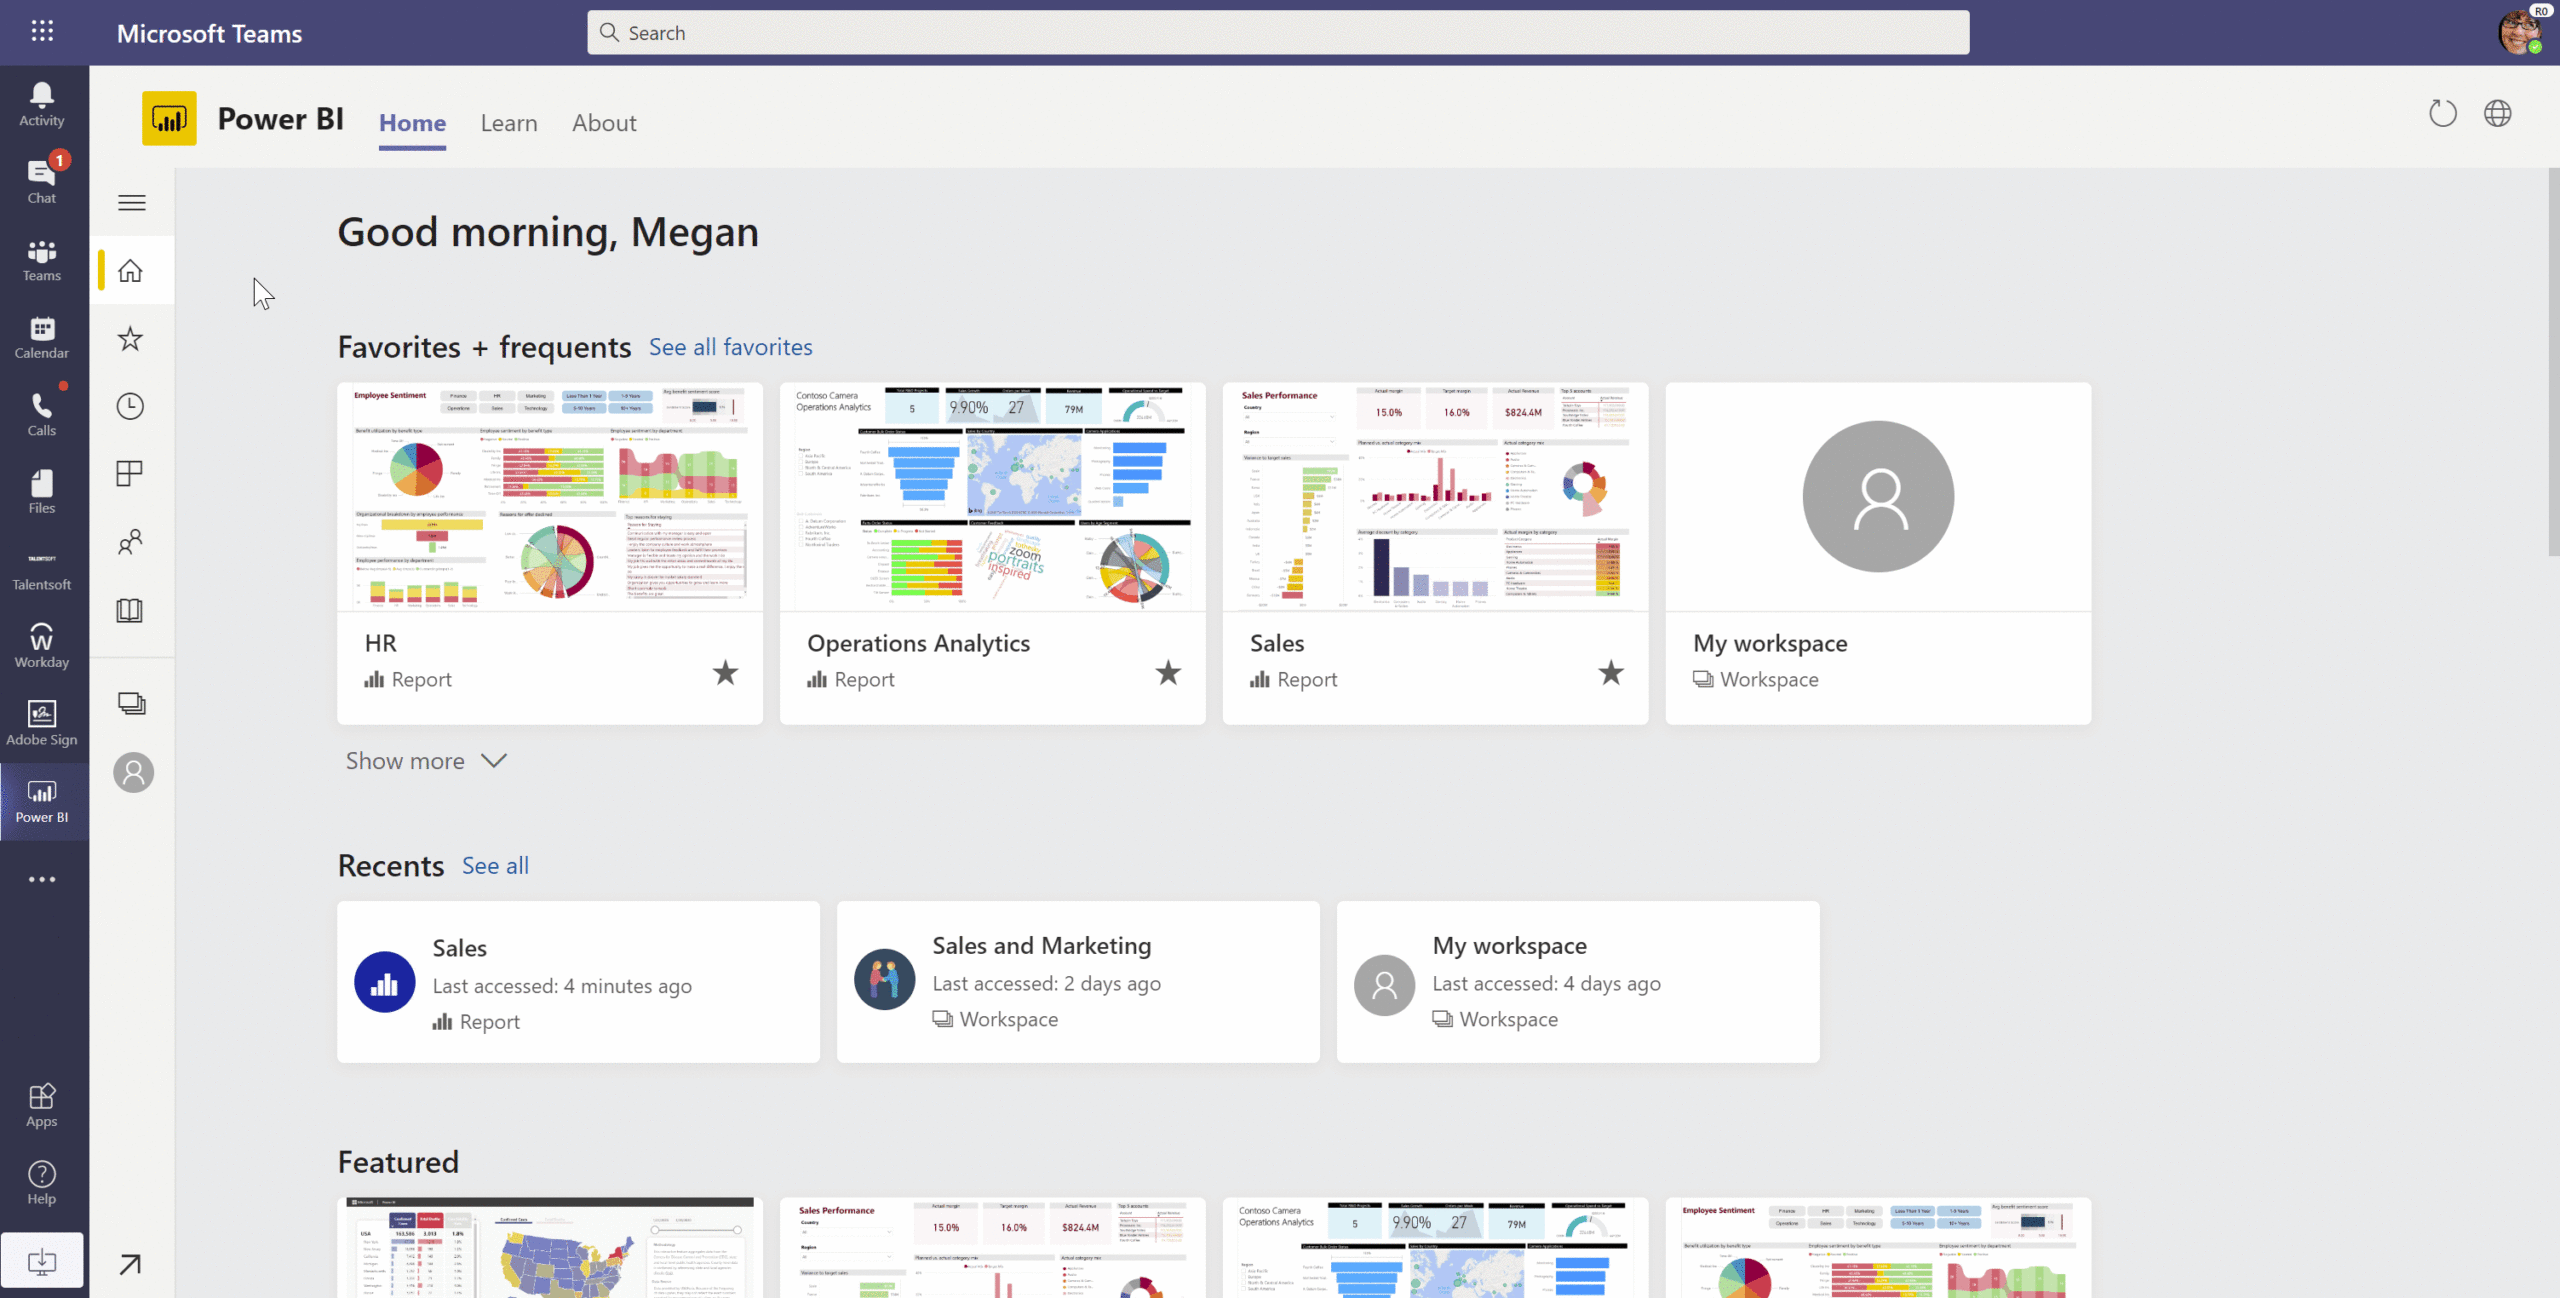Open the Recents clock icon in sidebar
This screenshot has height=1298, width=2560.
click(x=129, y=406)
